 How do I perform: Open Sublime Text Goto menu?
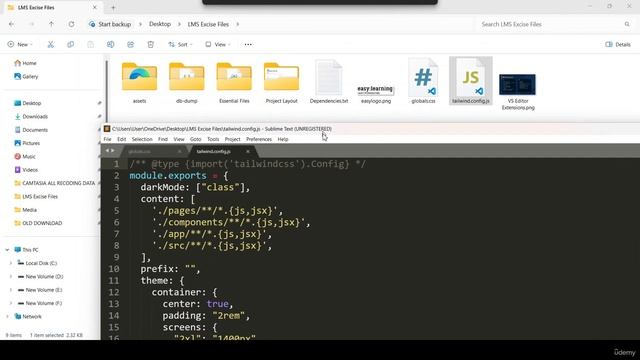pyautogui.click(x=196, y=139)
